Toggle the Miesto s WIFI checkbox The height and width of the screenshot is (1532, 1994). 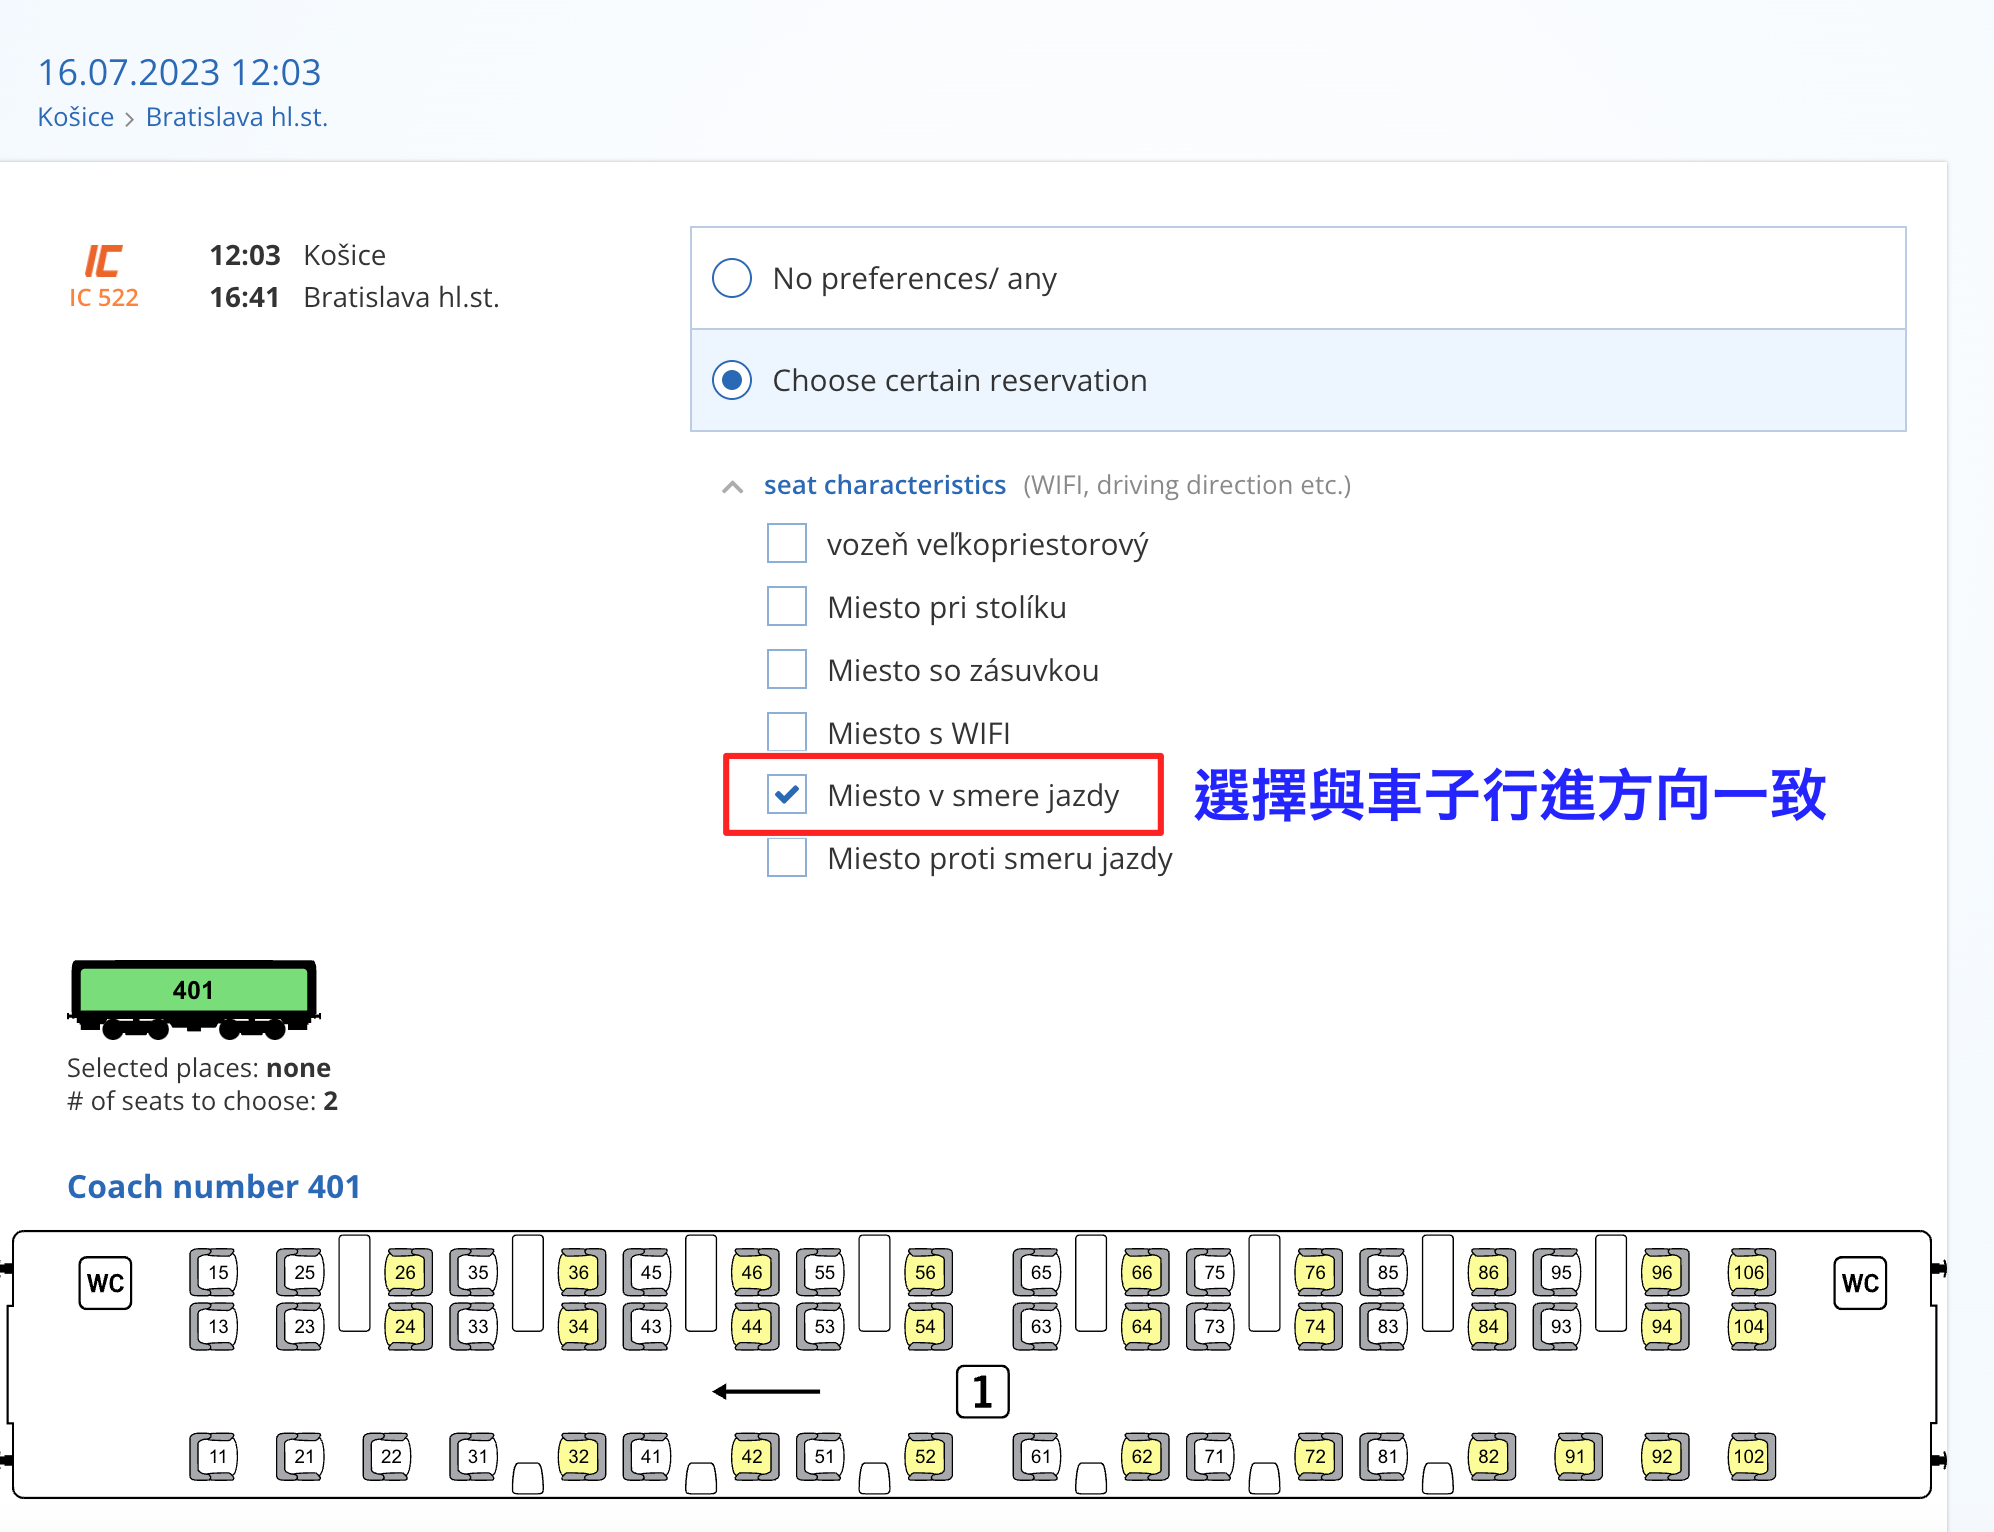pyautogui.click(x=787, y=732)
